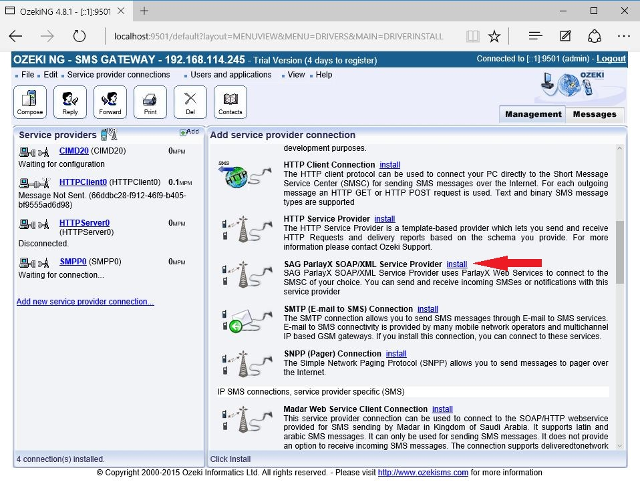640x484 pixels.
Task: Install SAG ParlayX SOAP/XML Service Provider
Action: pos(457,264)
